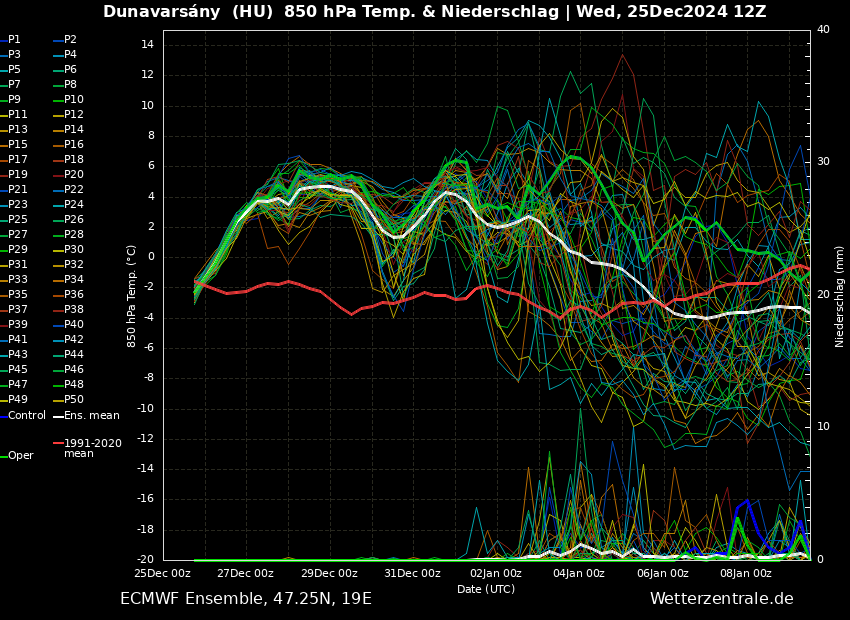Select the P50 legend entry
This screenshot has height=620, width=850.
(74, 400)
